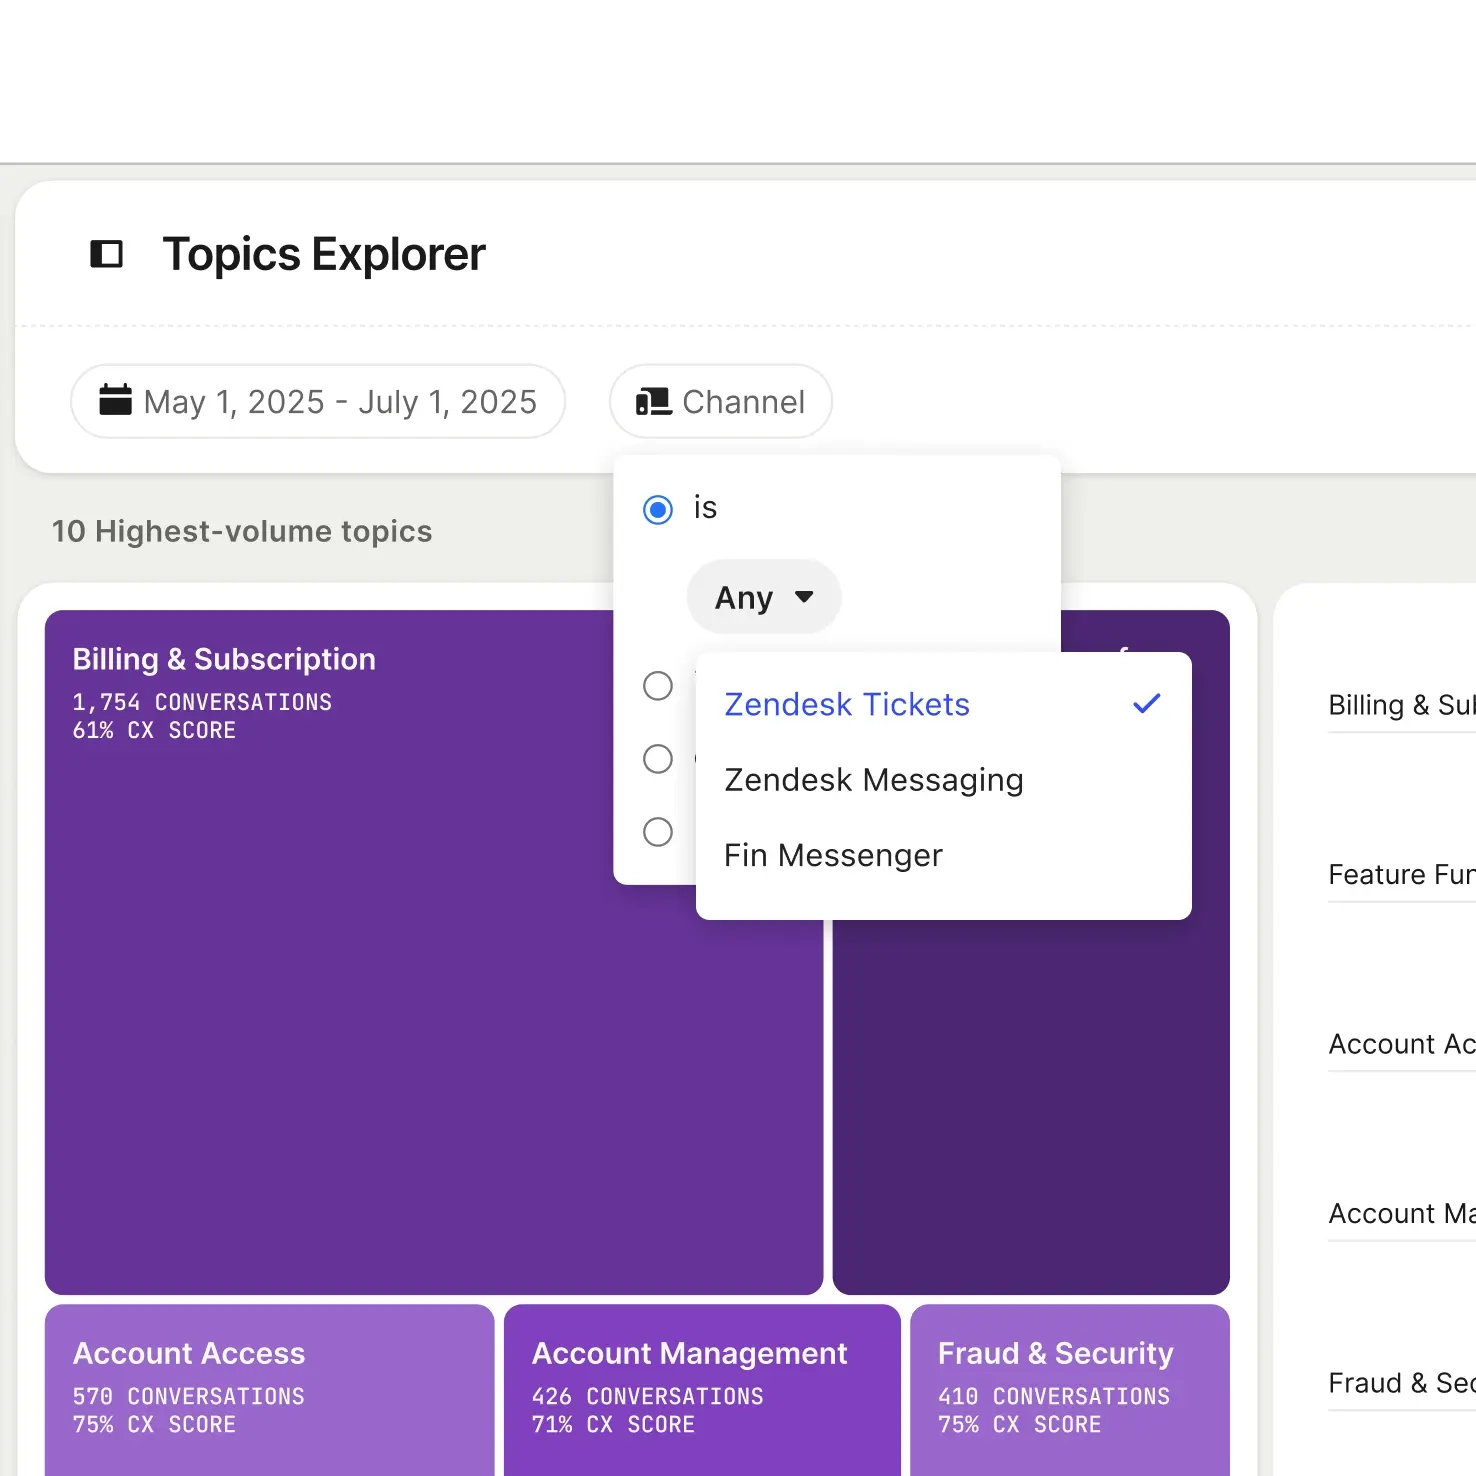Toggle the sidebar panel icon

point(106,254)
